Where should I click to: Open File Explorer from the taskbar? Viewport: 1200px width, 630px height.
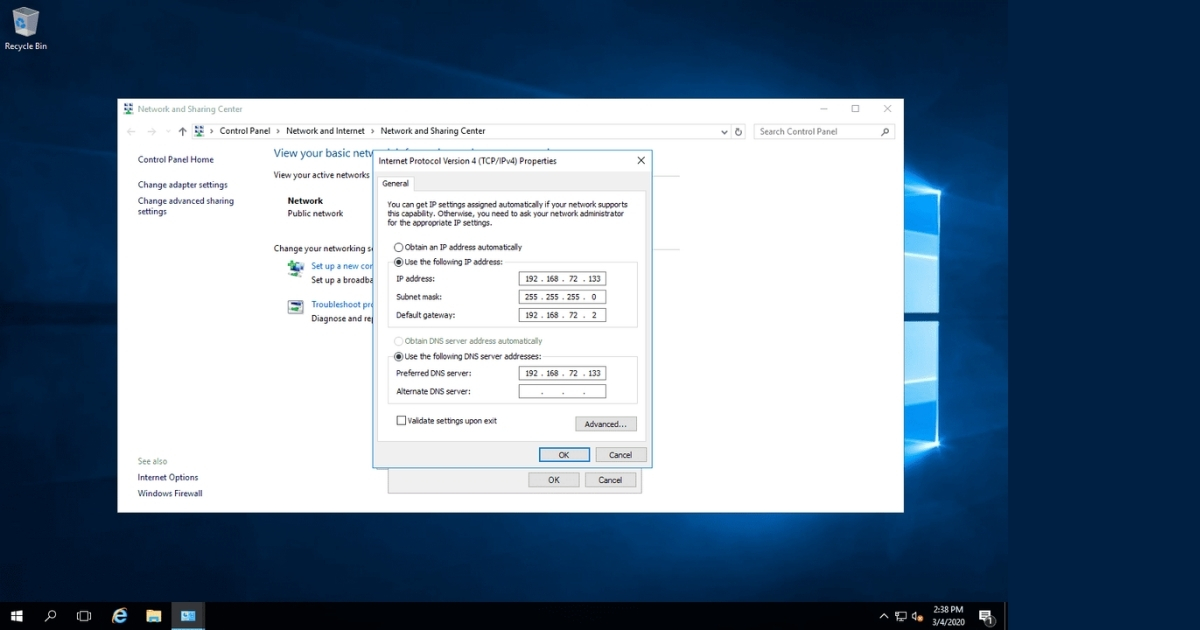pos(153,615)
